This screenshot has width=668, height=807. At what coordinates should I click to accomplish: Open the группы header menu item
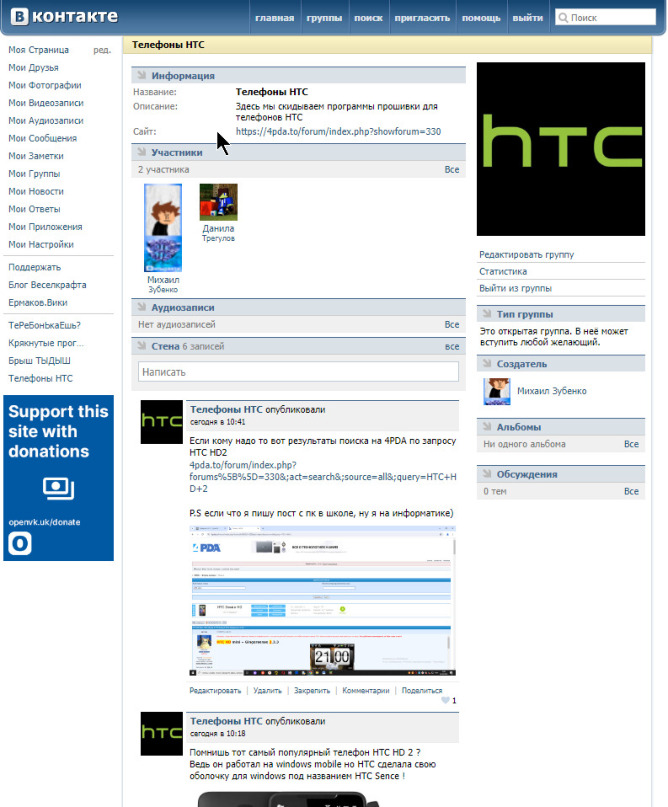(324, 18)
